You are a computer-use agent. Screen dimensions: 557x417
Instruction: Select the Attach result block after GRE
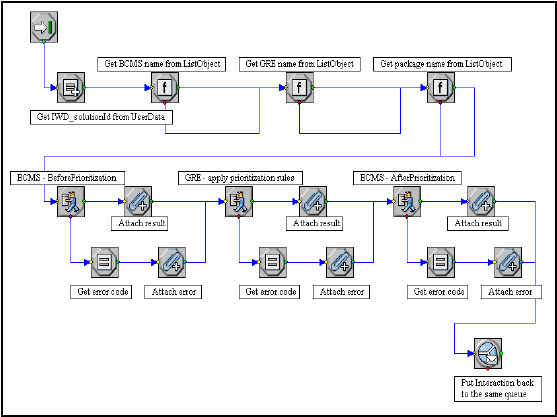(313, 201)
